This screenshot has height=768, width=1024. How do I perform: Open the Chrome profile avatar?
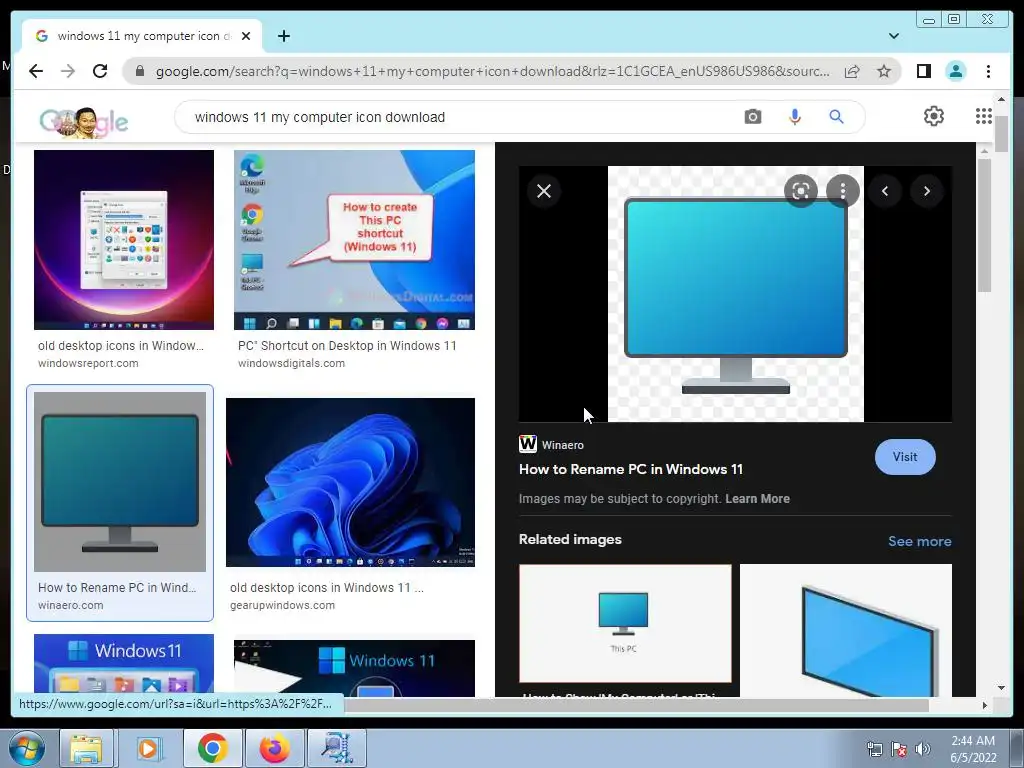point(955,71)
